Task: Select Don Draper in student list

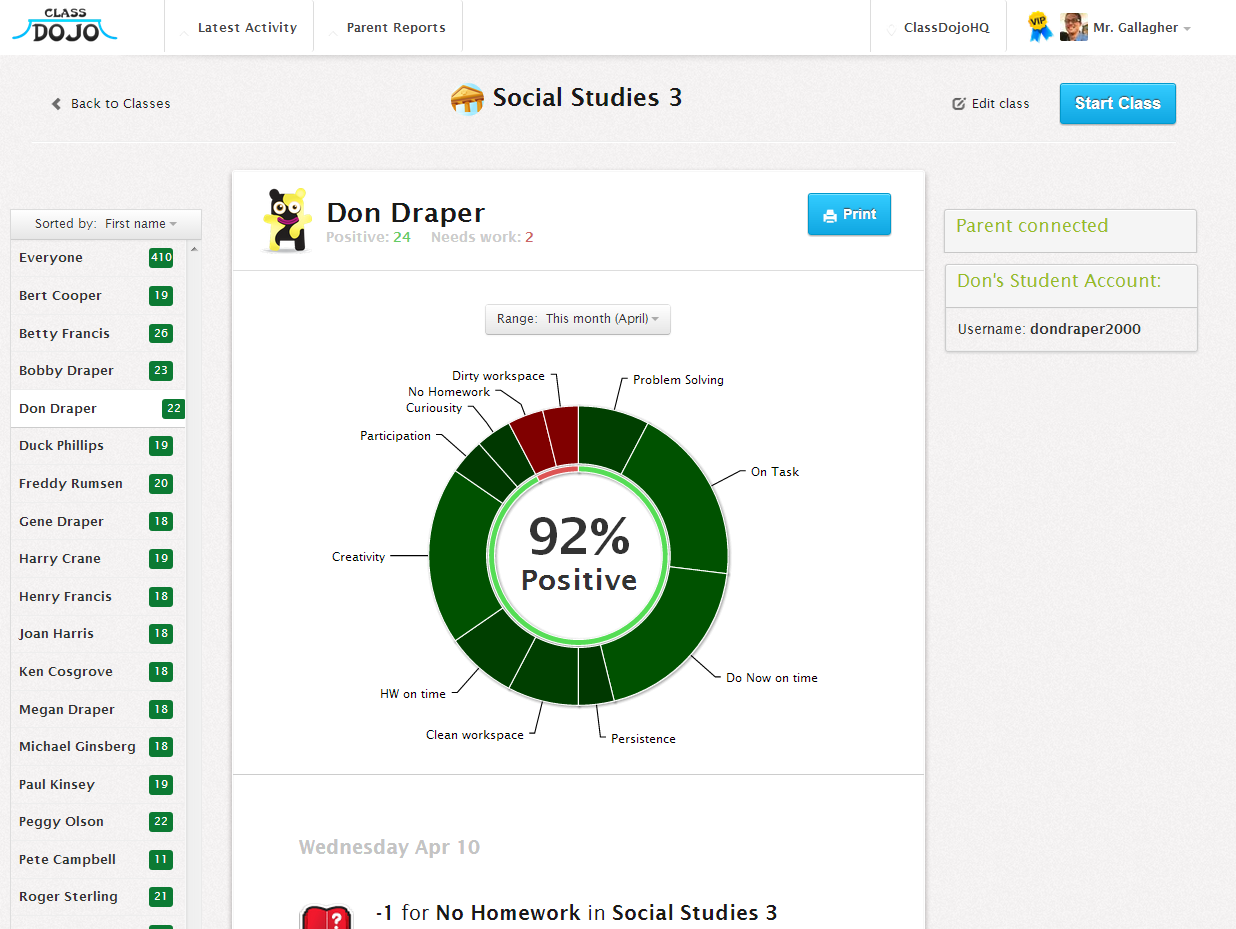Action: point(97,409)
